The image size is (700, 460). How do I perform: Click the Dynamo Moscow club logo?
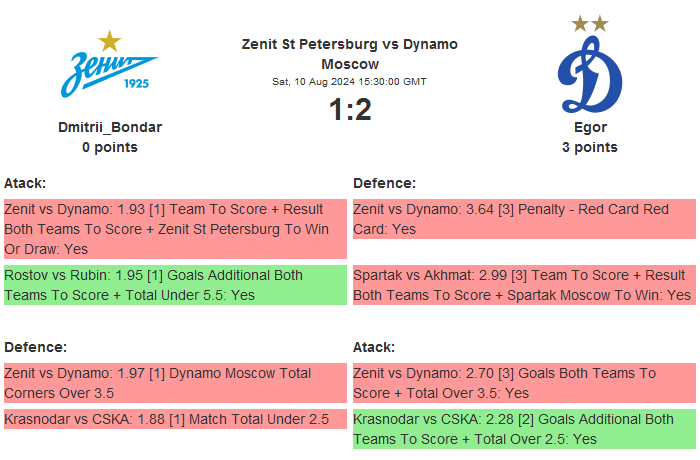589,78
